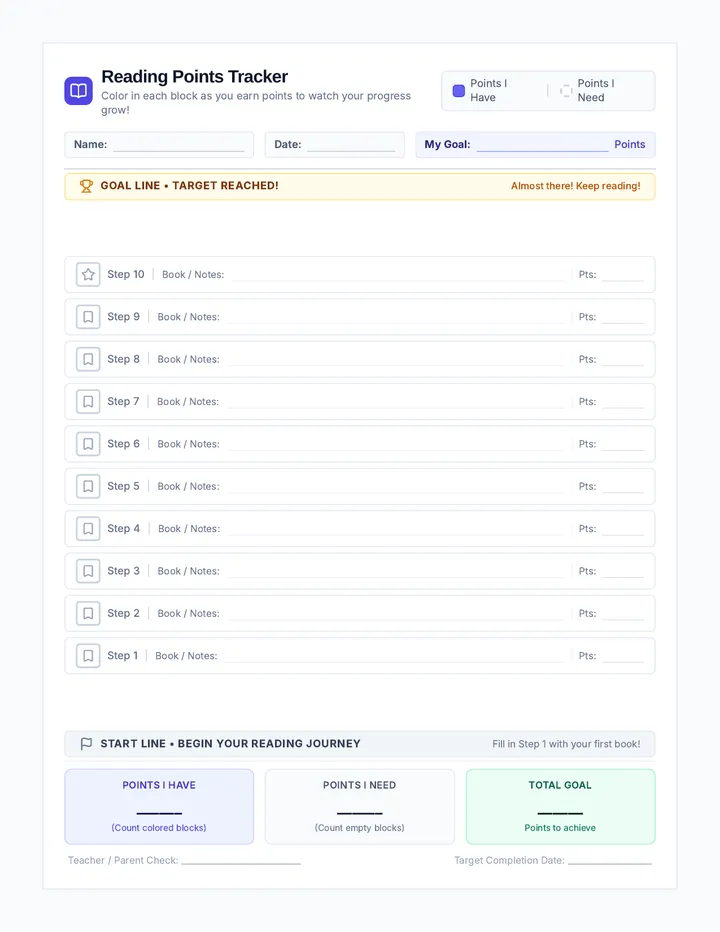This screenshot has height=932, width=720.
Task: Click the bookmark icon for Step 4
Action: (x=88, y=528)
